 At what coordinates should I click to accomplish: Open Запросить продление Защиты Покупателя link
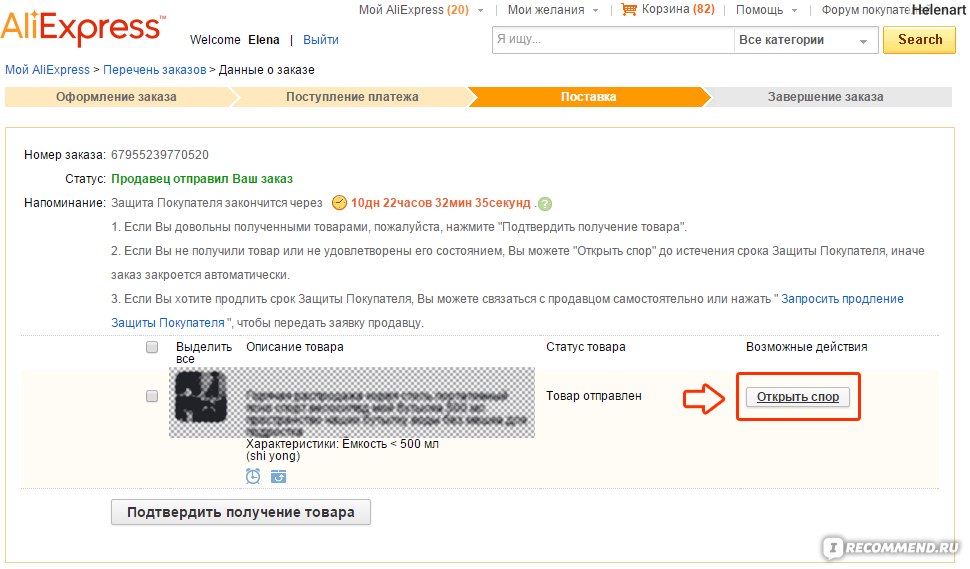[x=842, y=299]
